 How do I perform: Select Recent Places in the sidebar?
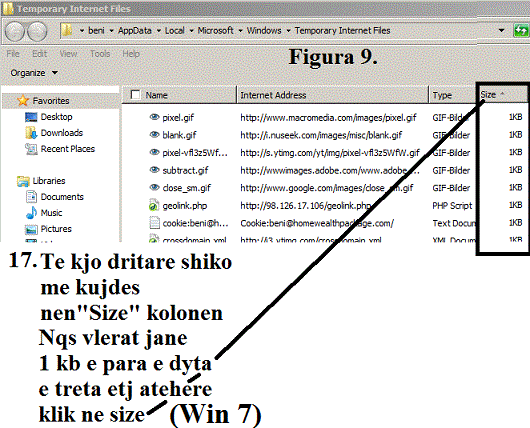(x=68, y=149)
